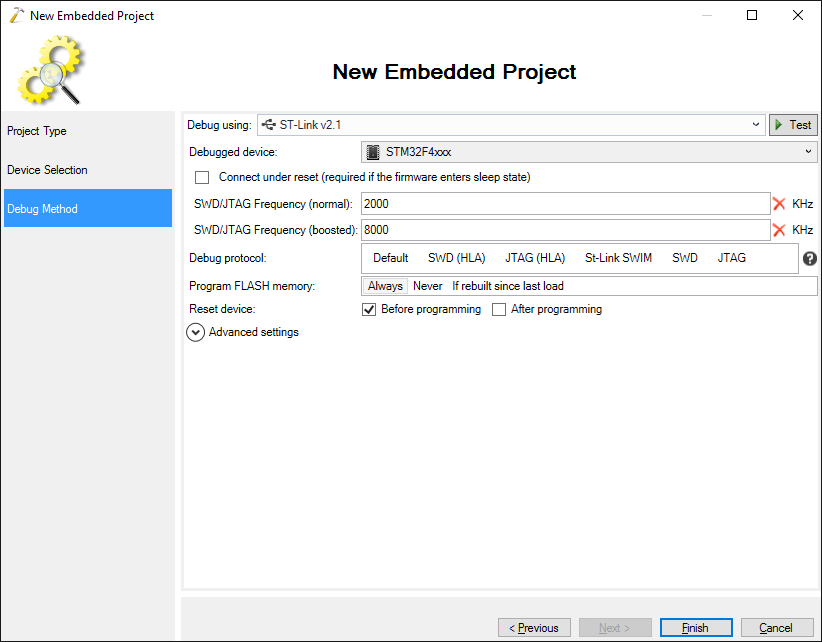Maximize the New Embedded Project window
822x642 pixels.
[752, 15]
